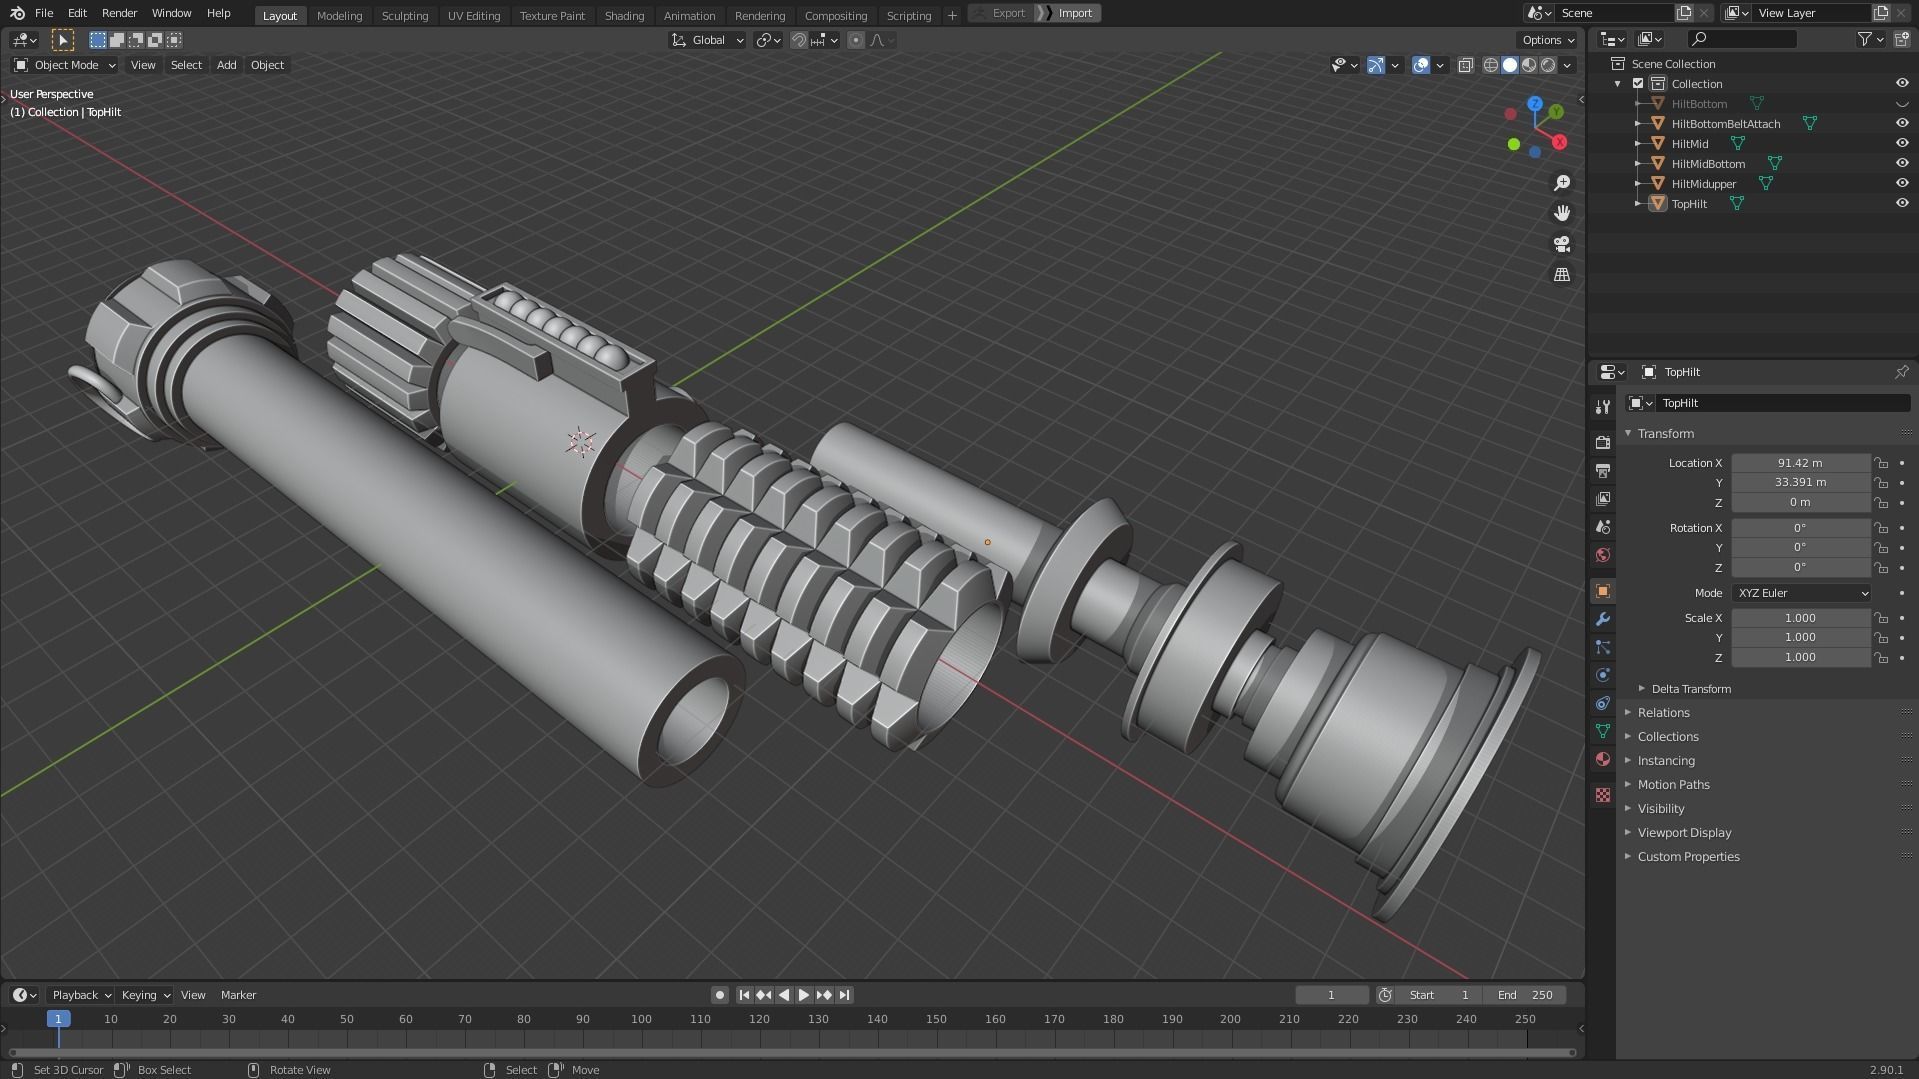Open the Physics properties tab

click(1603, 675)
